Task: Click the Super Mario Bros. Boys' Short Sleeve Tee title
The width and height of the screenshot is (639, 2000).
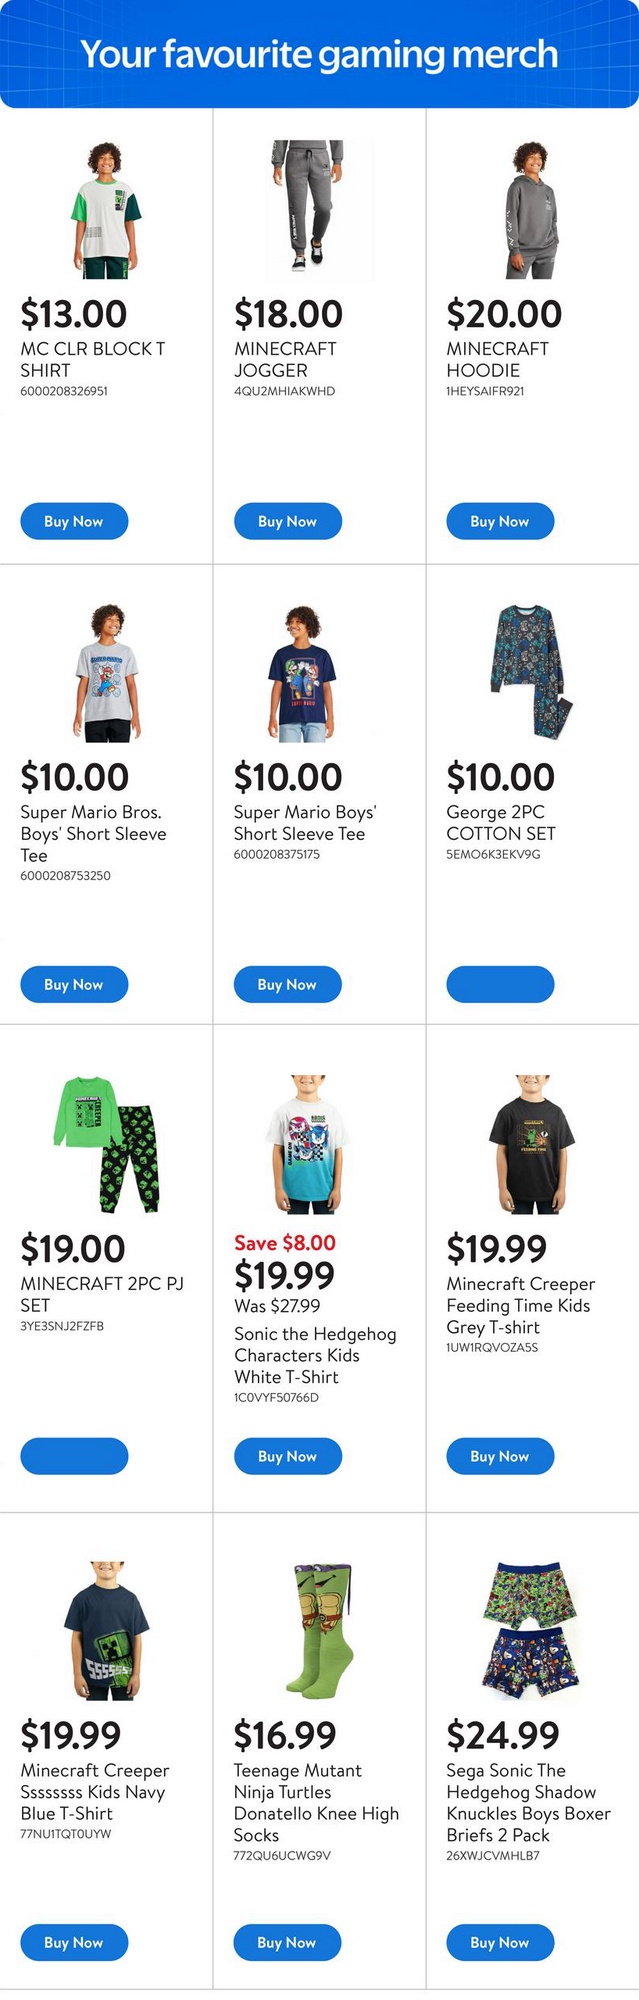Action: (x=94, y=834)
